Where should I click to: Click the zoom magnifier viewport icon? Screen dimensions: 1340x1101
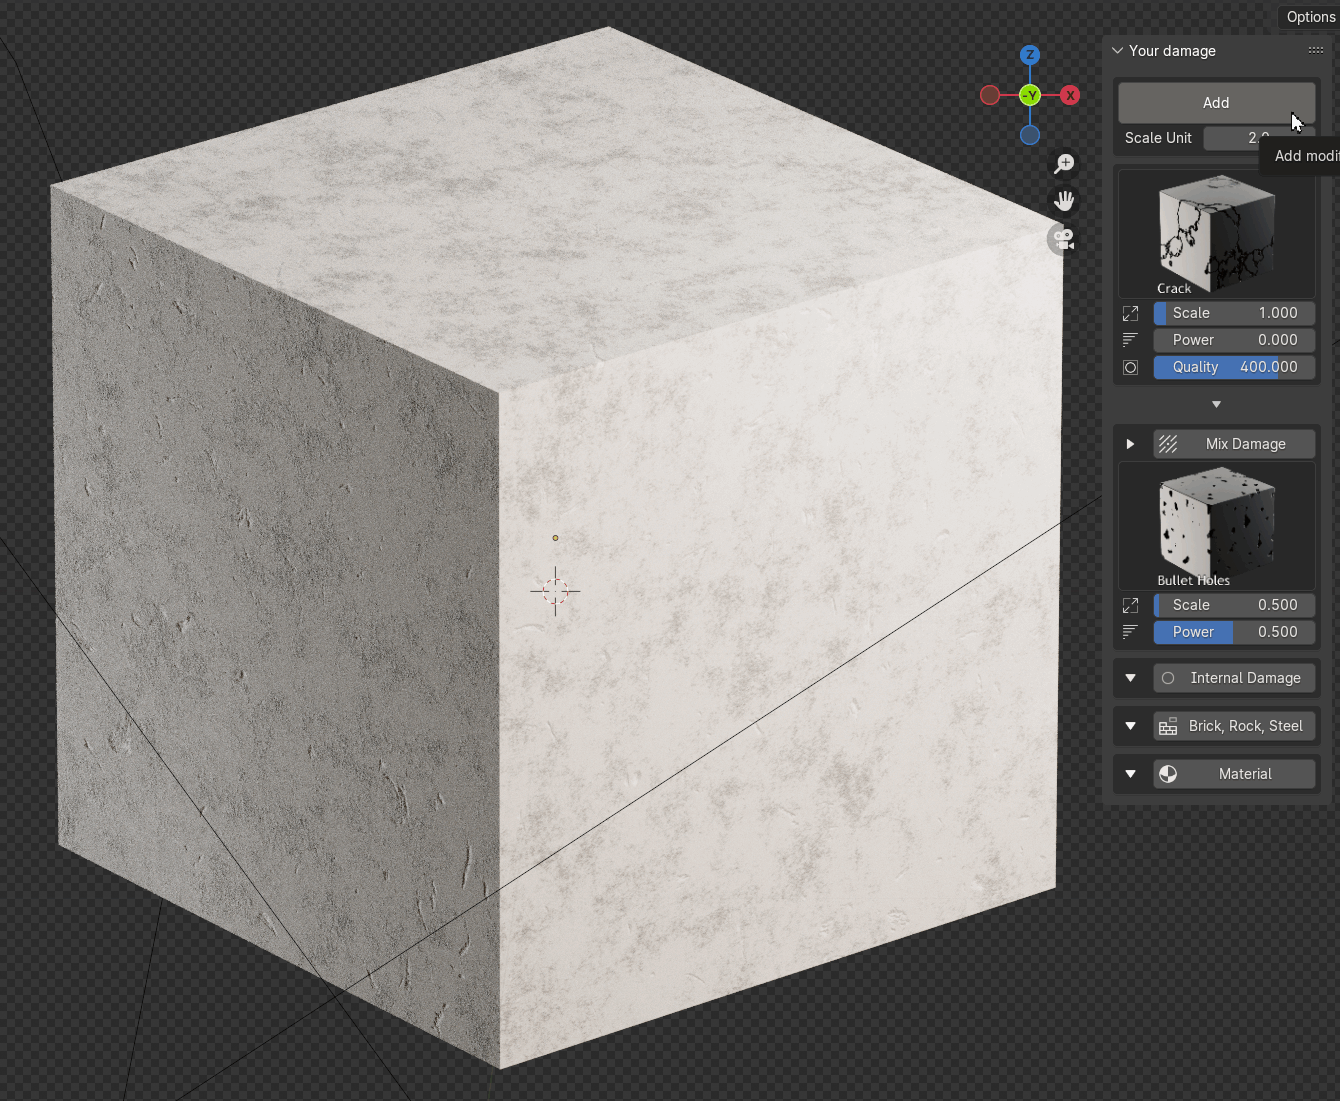[x=1064, y=164]
